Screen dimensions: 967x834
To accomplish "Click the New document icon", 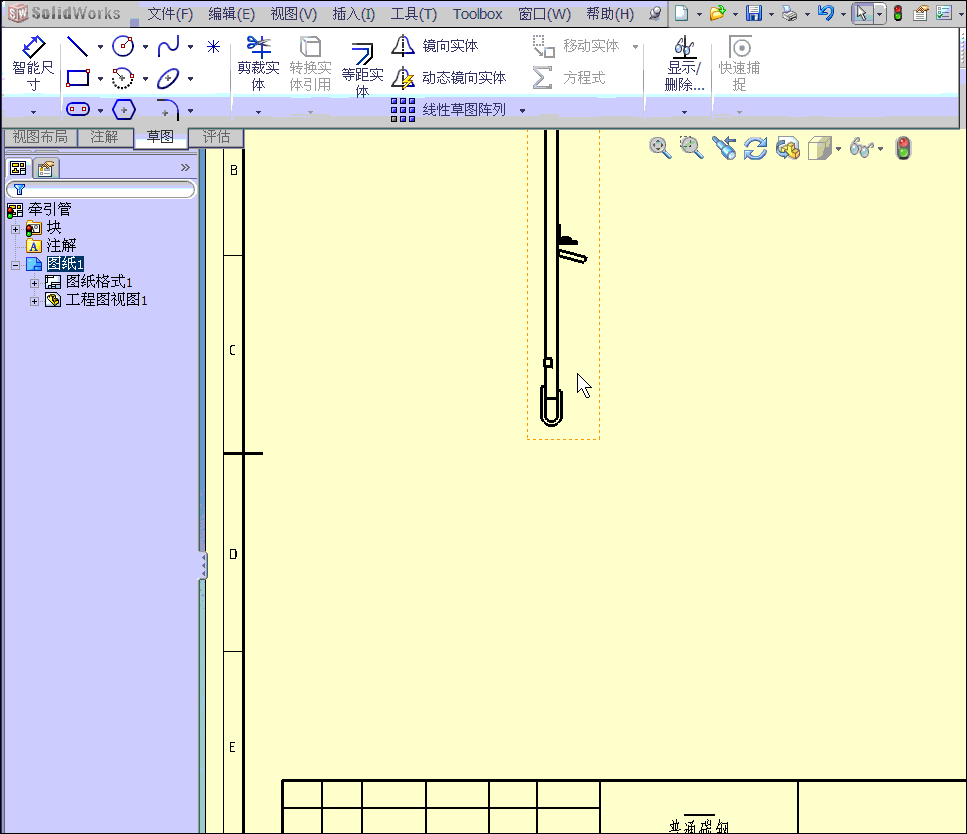I will pyautogui.click(x=681, y=13).
